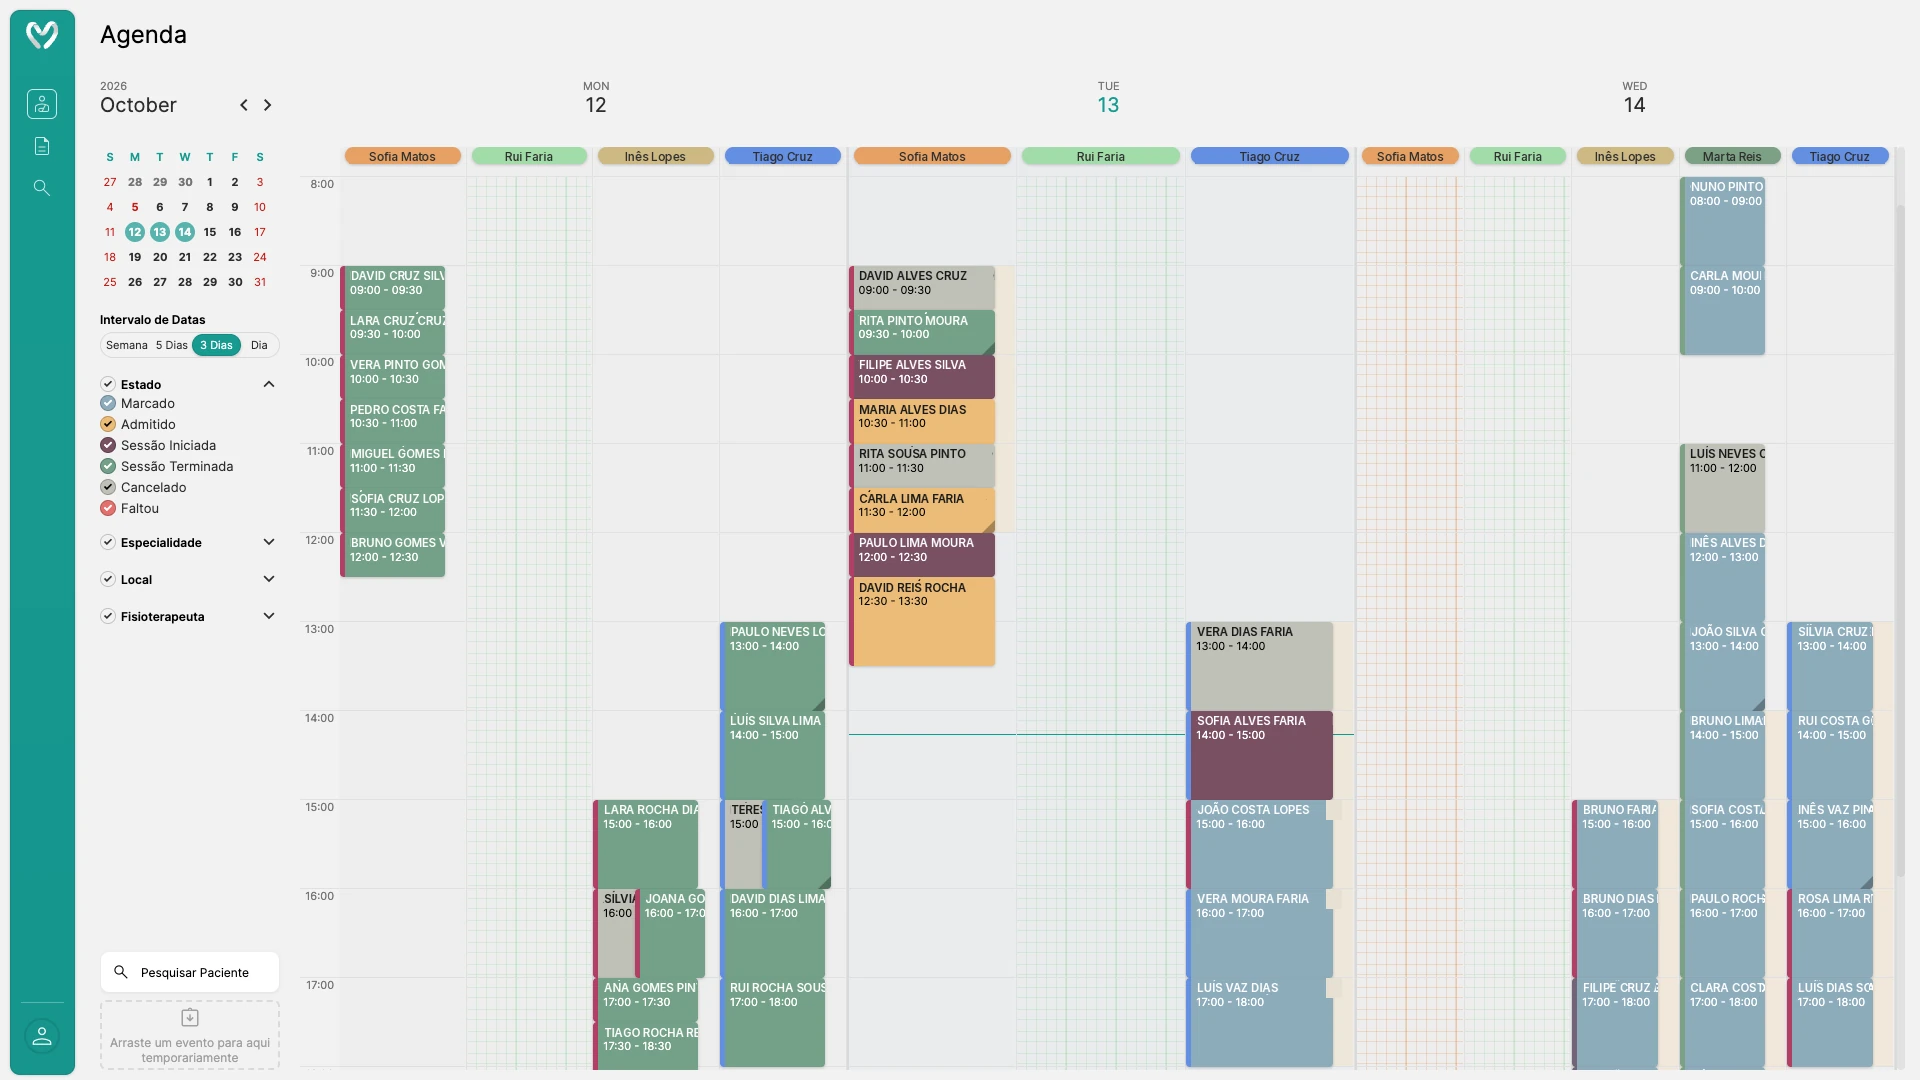
Task: Open NUNO PINTO 08:00 appointment
Action: point(1723,221)
